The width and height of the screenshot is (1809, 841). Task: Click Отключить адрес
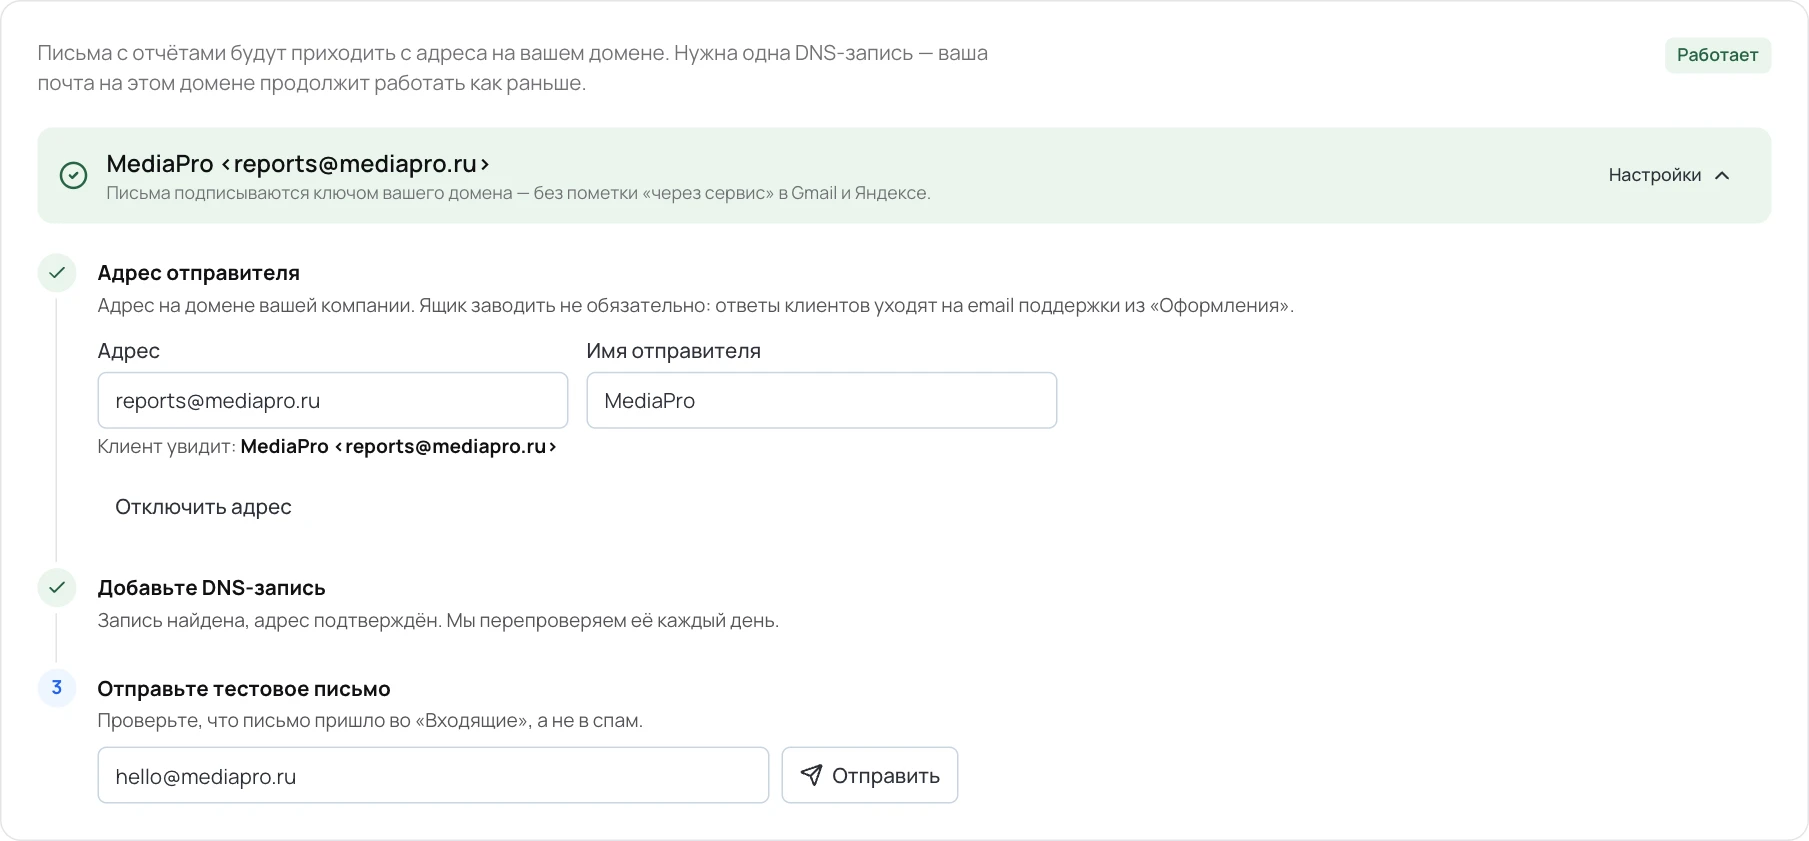coord(203,507)
